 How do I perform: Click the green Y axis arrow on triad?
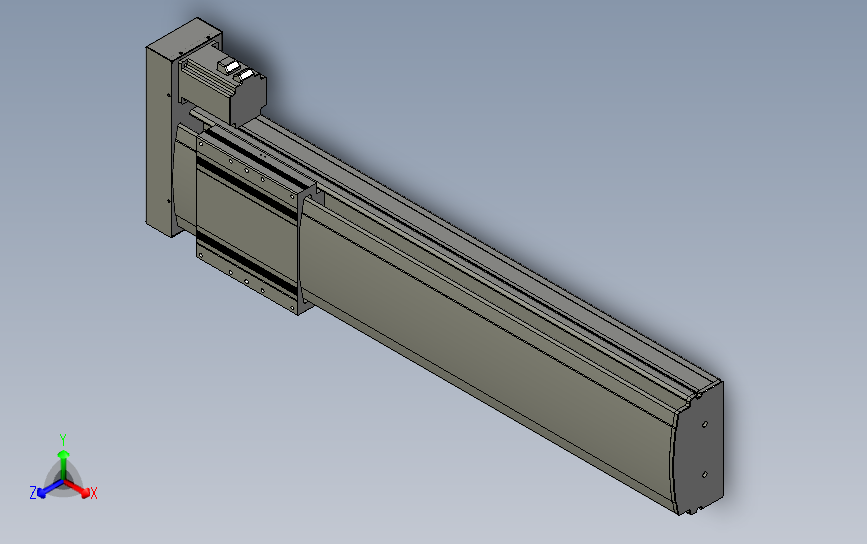click(x=64, y=463)
